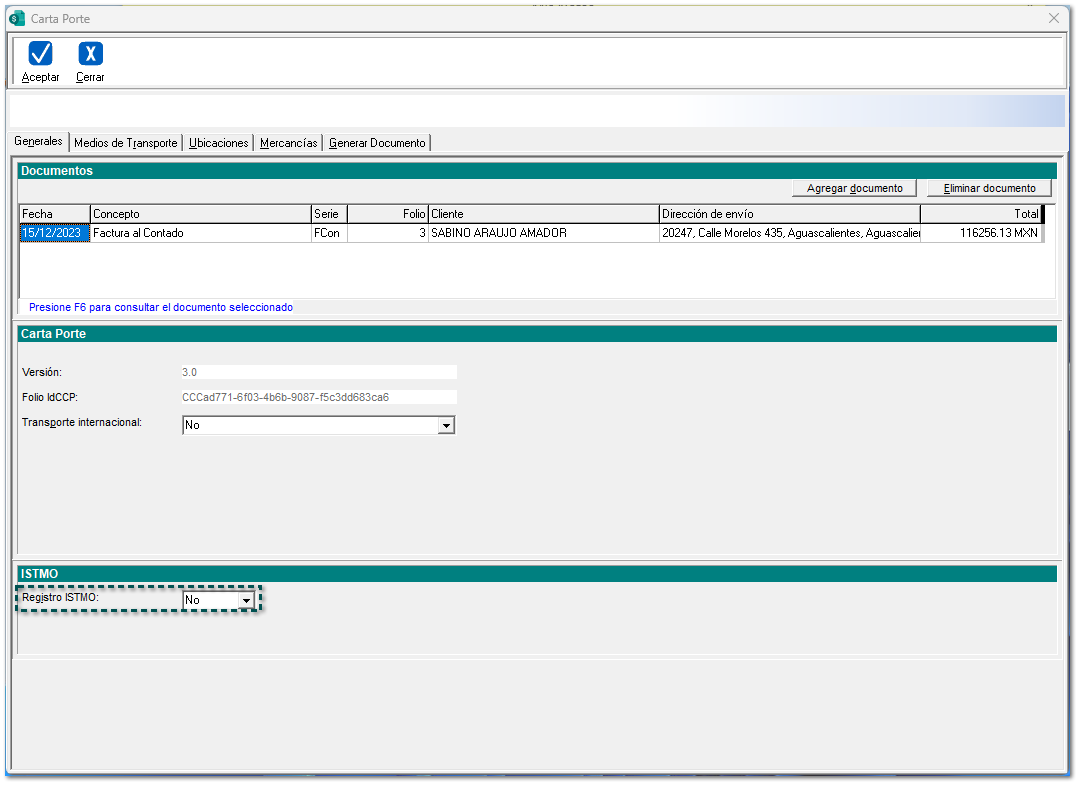Switch to the Generales tab
The width and height of the screenshot is (1079, 785).
[39, 142]
